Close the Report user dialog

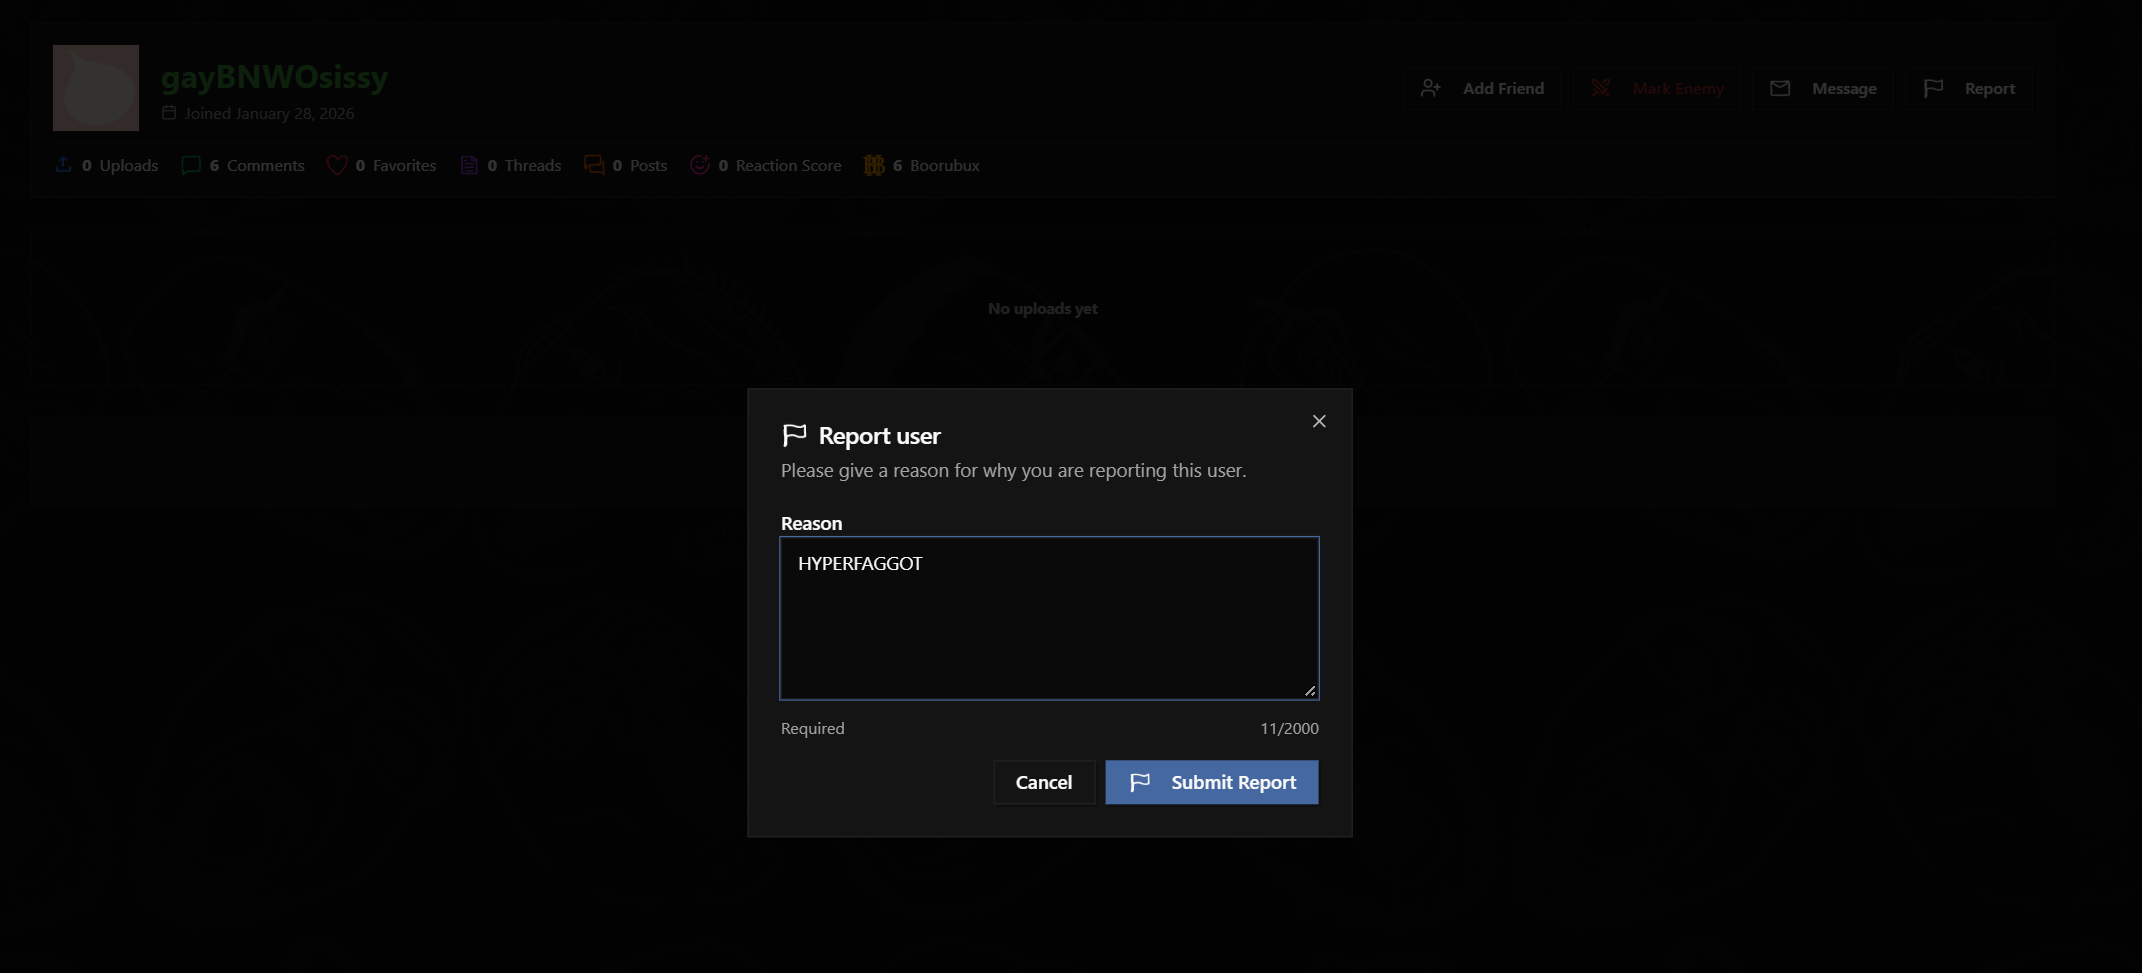1319,421
